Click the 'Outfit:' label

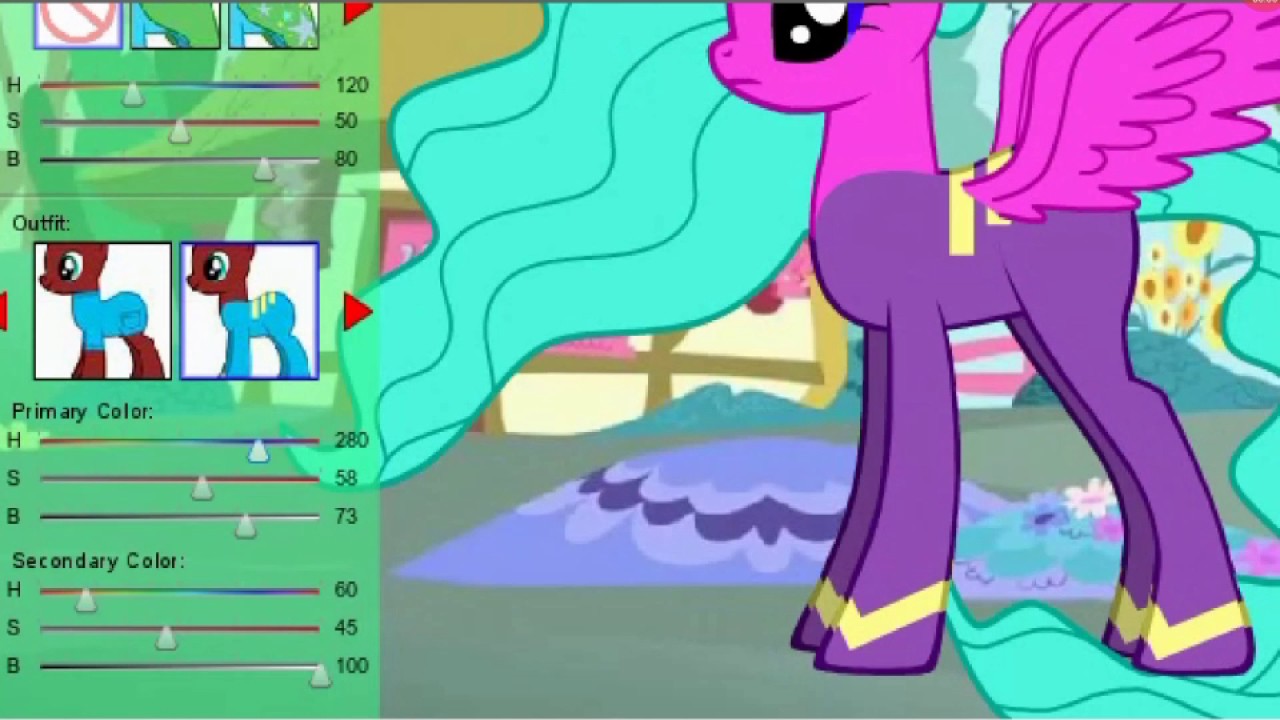[41, 223]
